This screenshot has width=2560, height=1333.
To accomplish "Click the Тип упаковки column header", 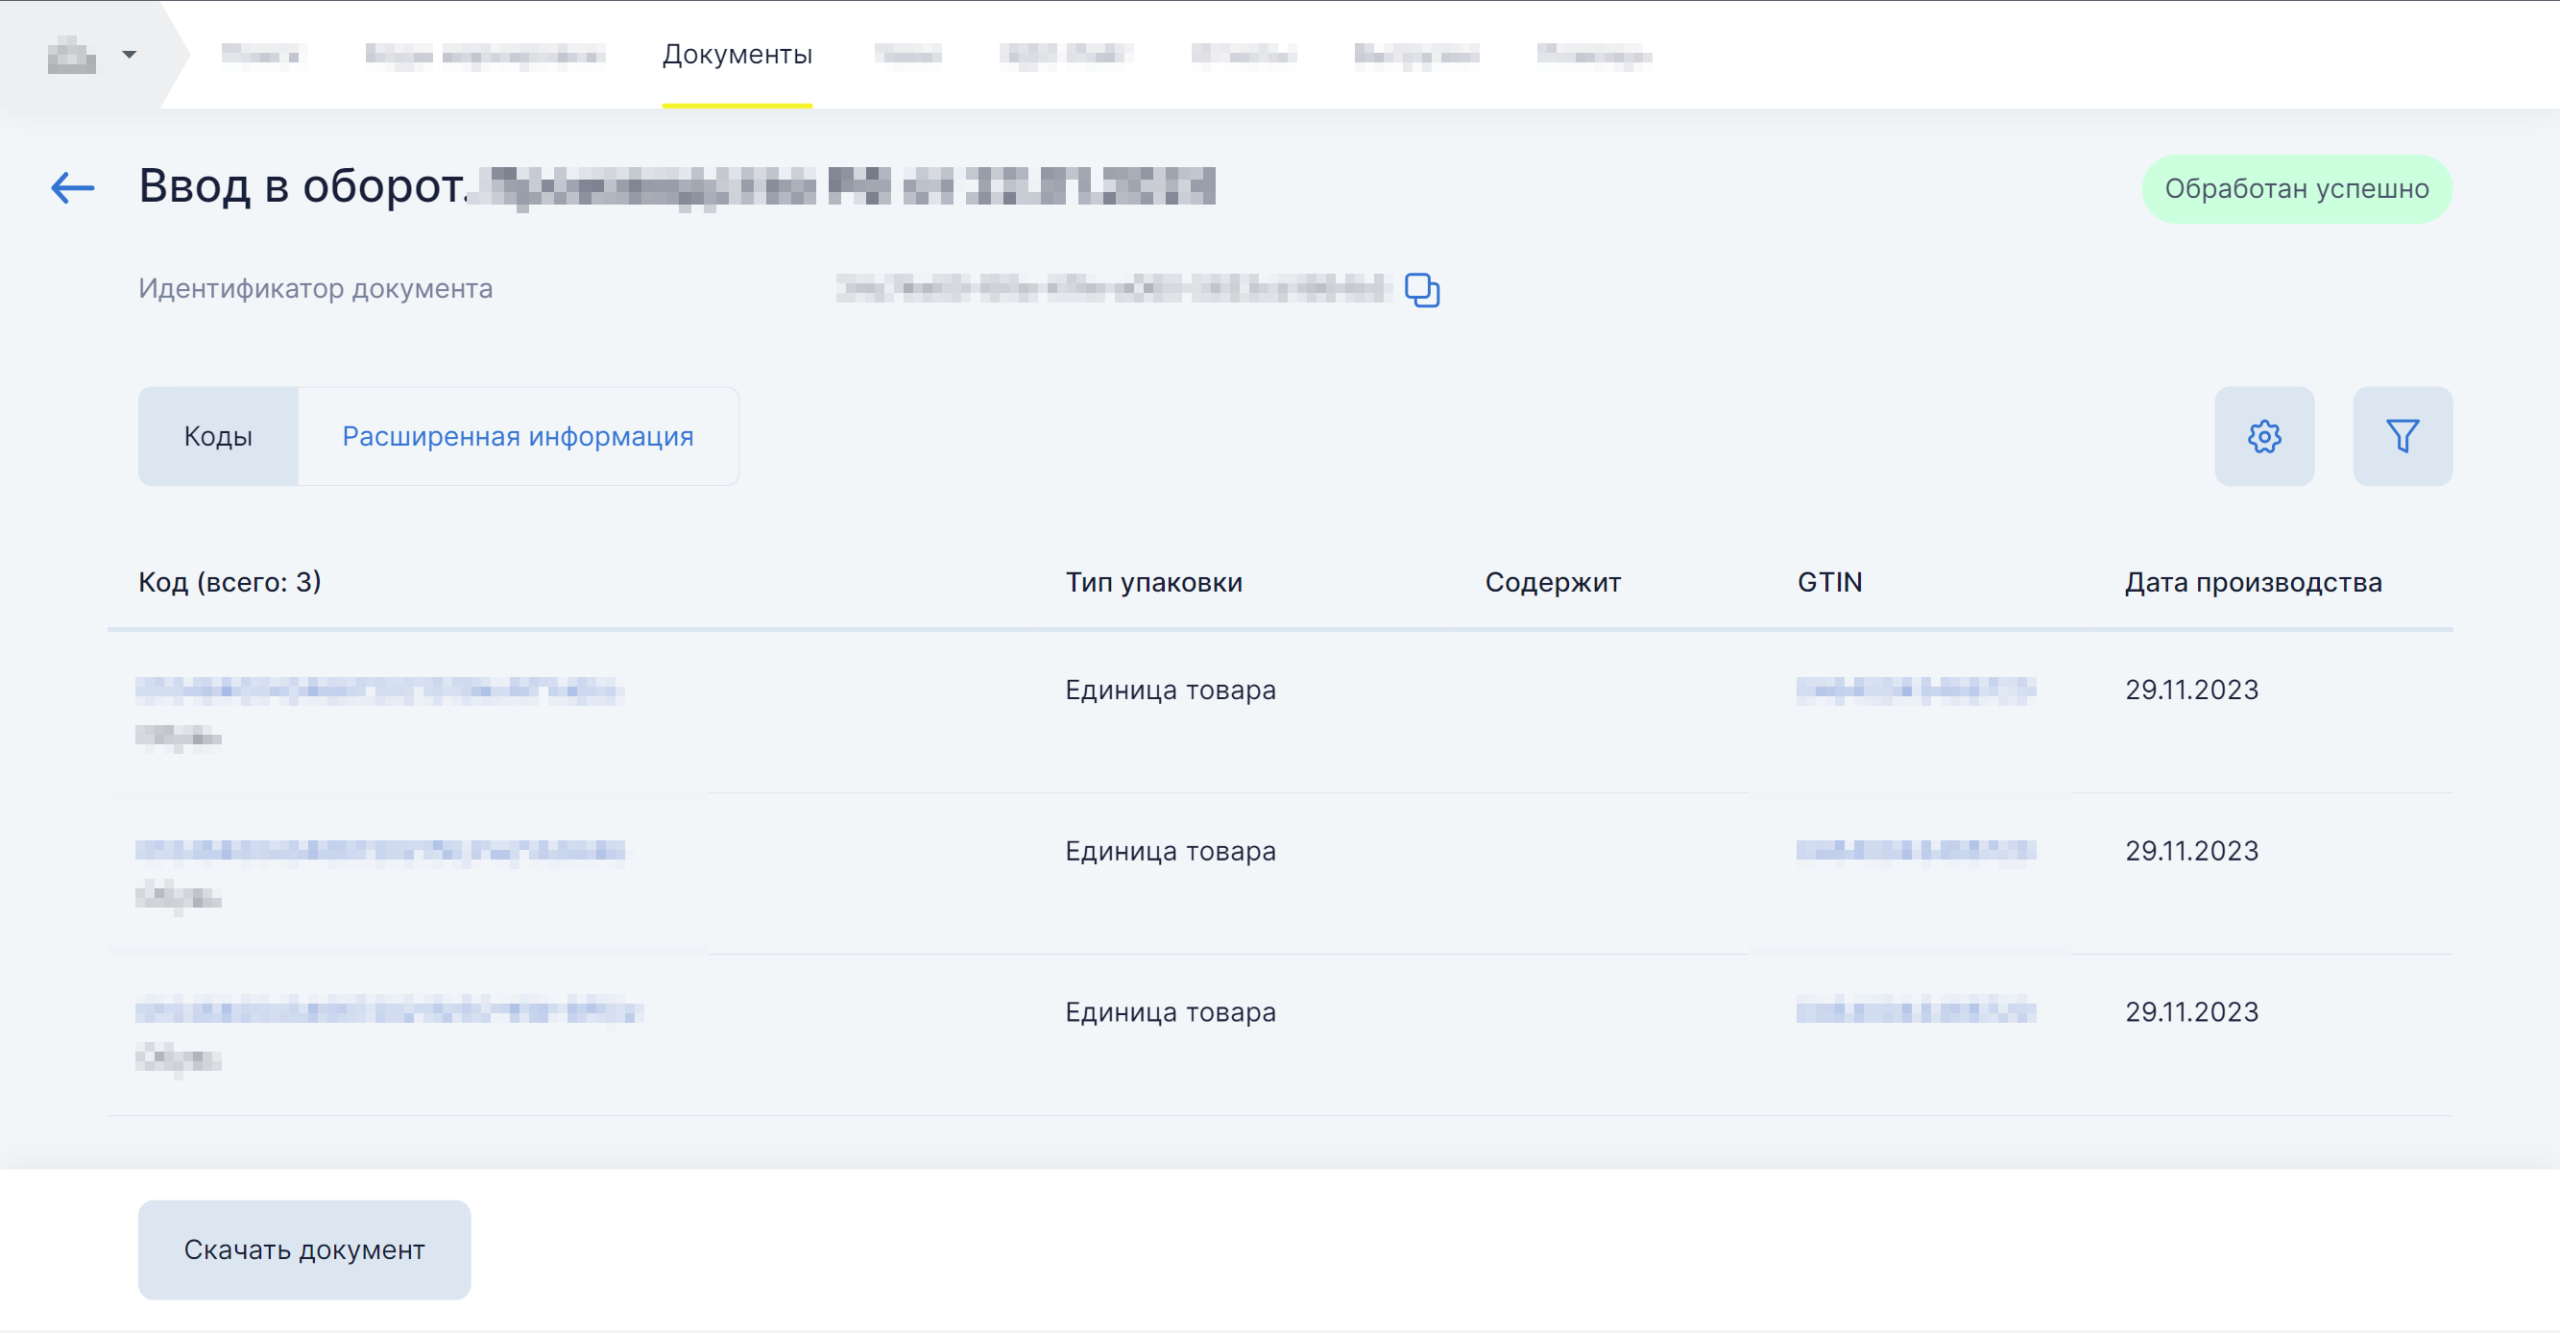I will click(x=1154, y=582).
